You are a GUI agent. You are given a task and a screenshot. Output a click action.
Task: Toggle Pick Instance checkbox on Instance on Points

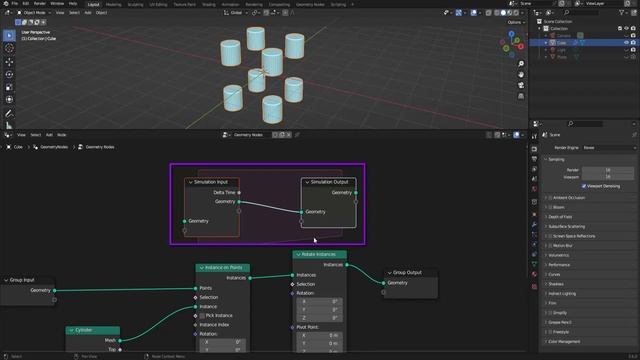pos(202,316)
